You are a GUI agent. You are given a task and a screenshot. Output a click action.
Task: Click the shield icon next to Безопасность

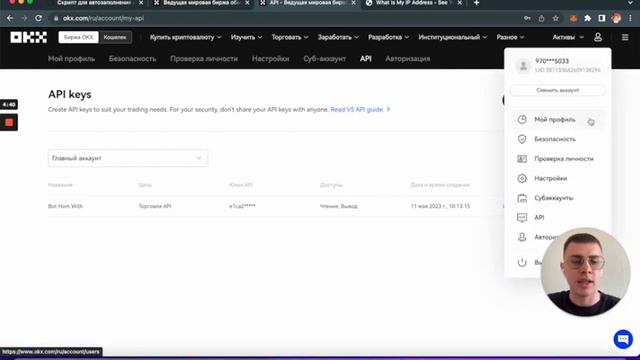point(522,139)
